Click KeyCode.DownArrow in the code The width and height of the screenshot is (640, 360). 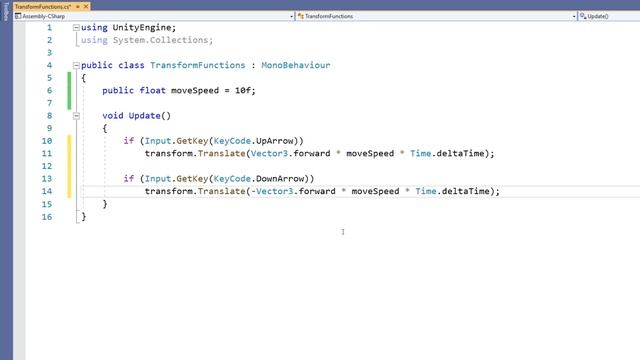(259, 178)
